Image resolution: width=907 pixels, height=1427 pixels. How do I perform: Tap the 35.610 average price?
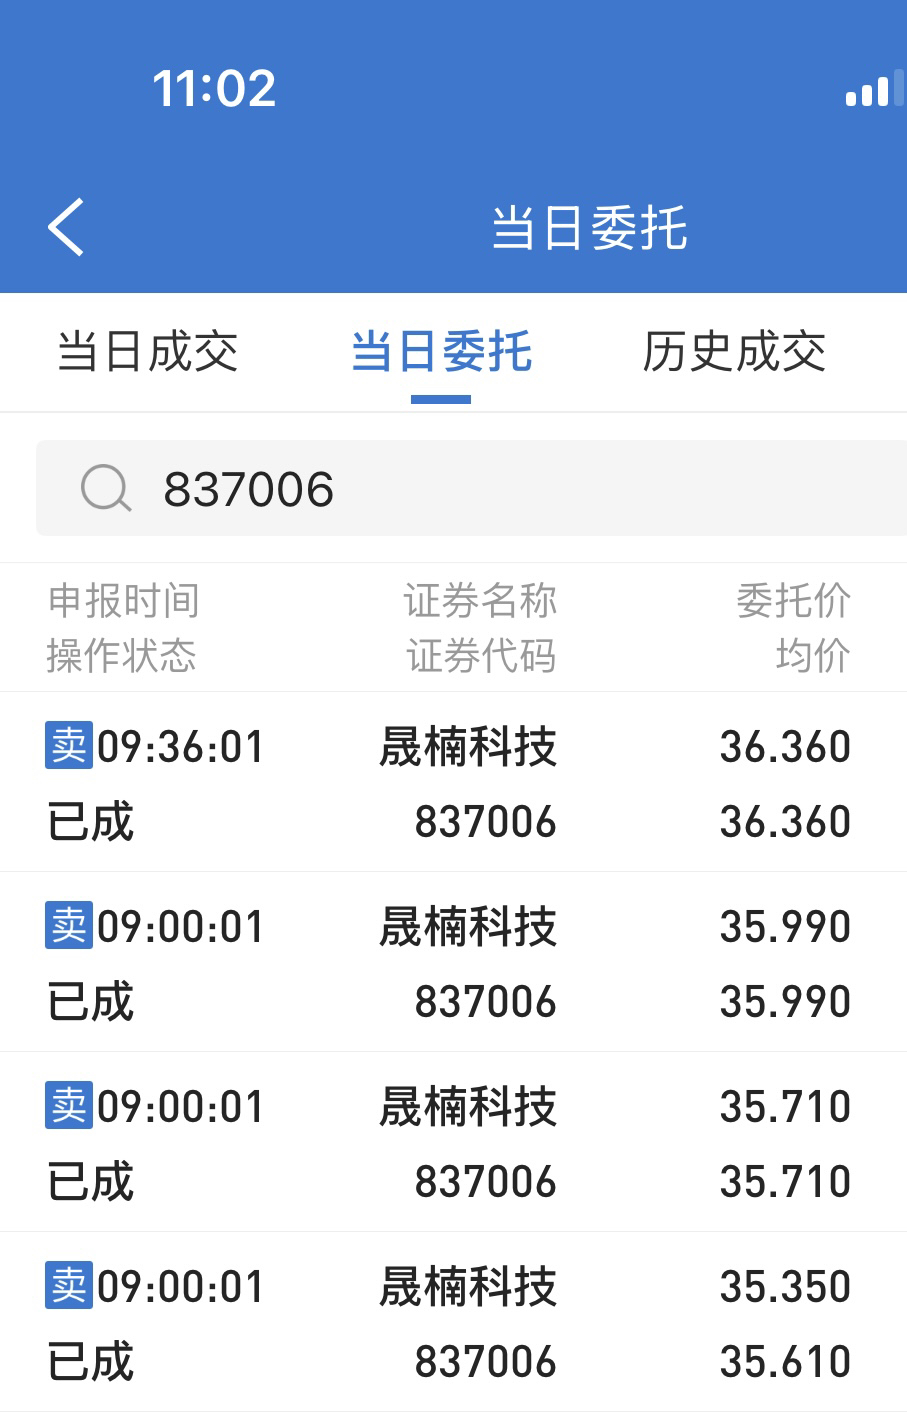(785, 1362)
